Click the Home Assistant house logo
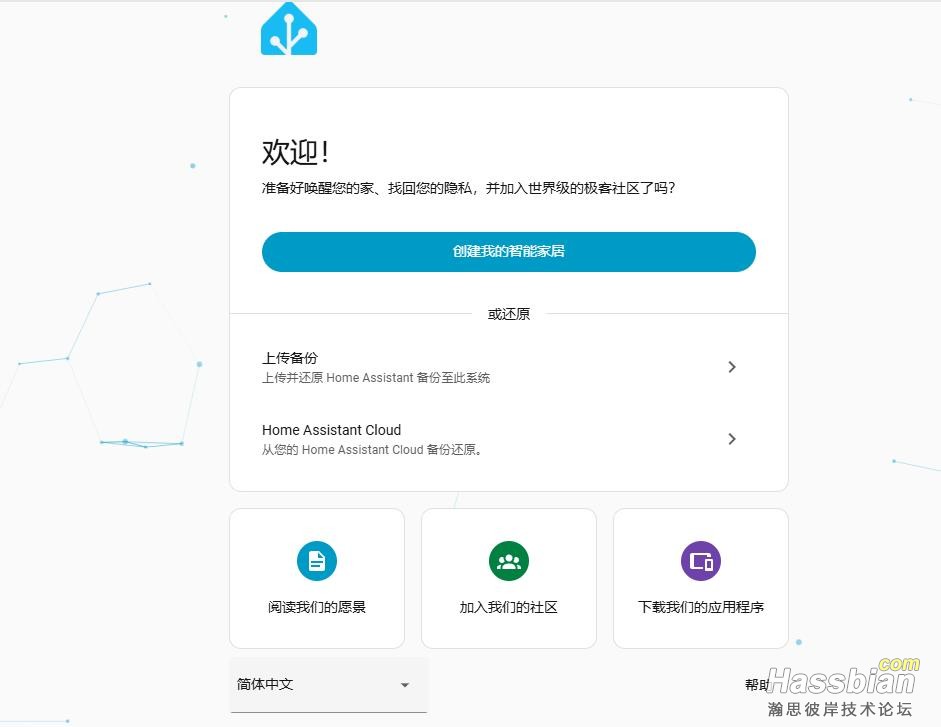 click(x=289, y=30)
